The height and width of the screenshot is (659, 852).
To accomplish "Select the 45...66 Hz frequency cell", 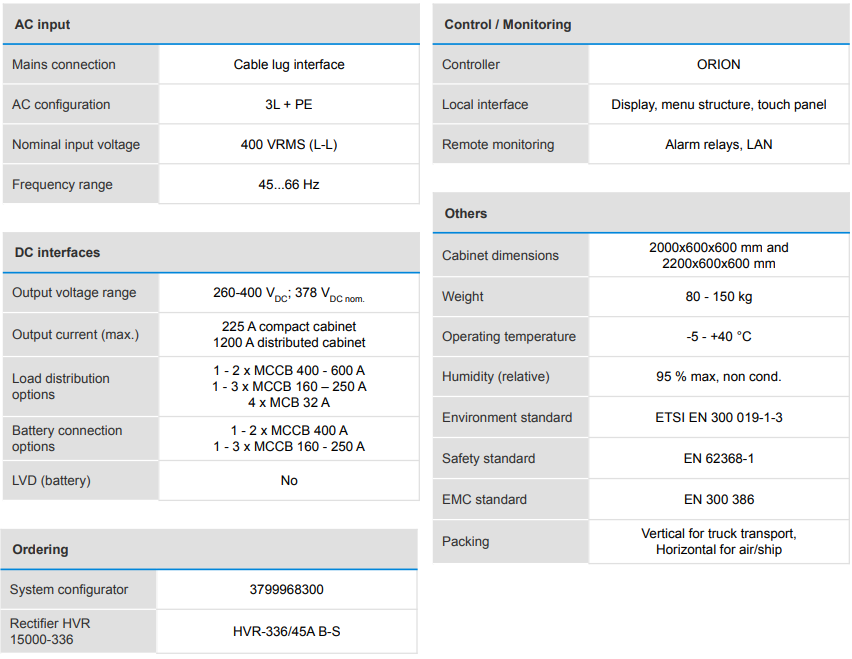I will pyautogui.click(x=289, y=184).
